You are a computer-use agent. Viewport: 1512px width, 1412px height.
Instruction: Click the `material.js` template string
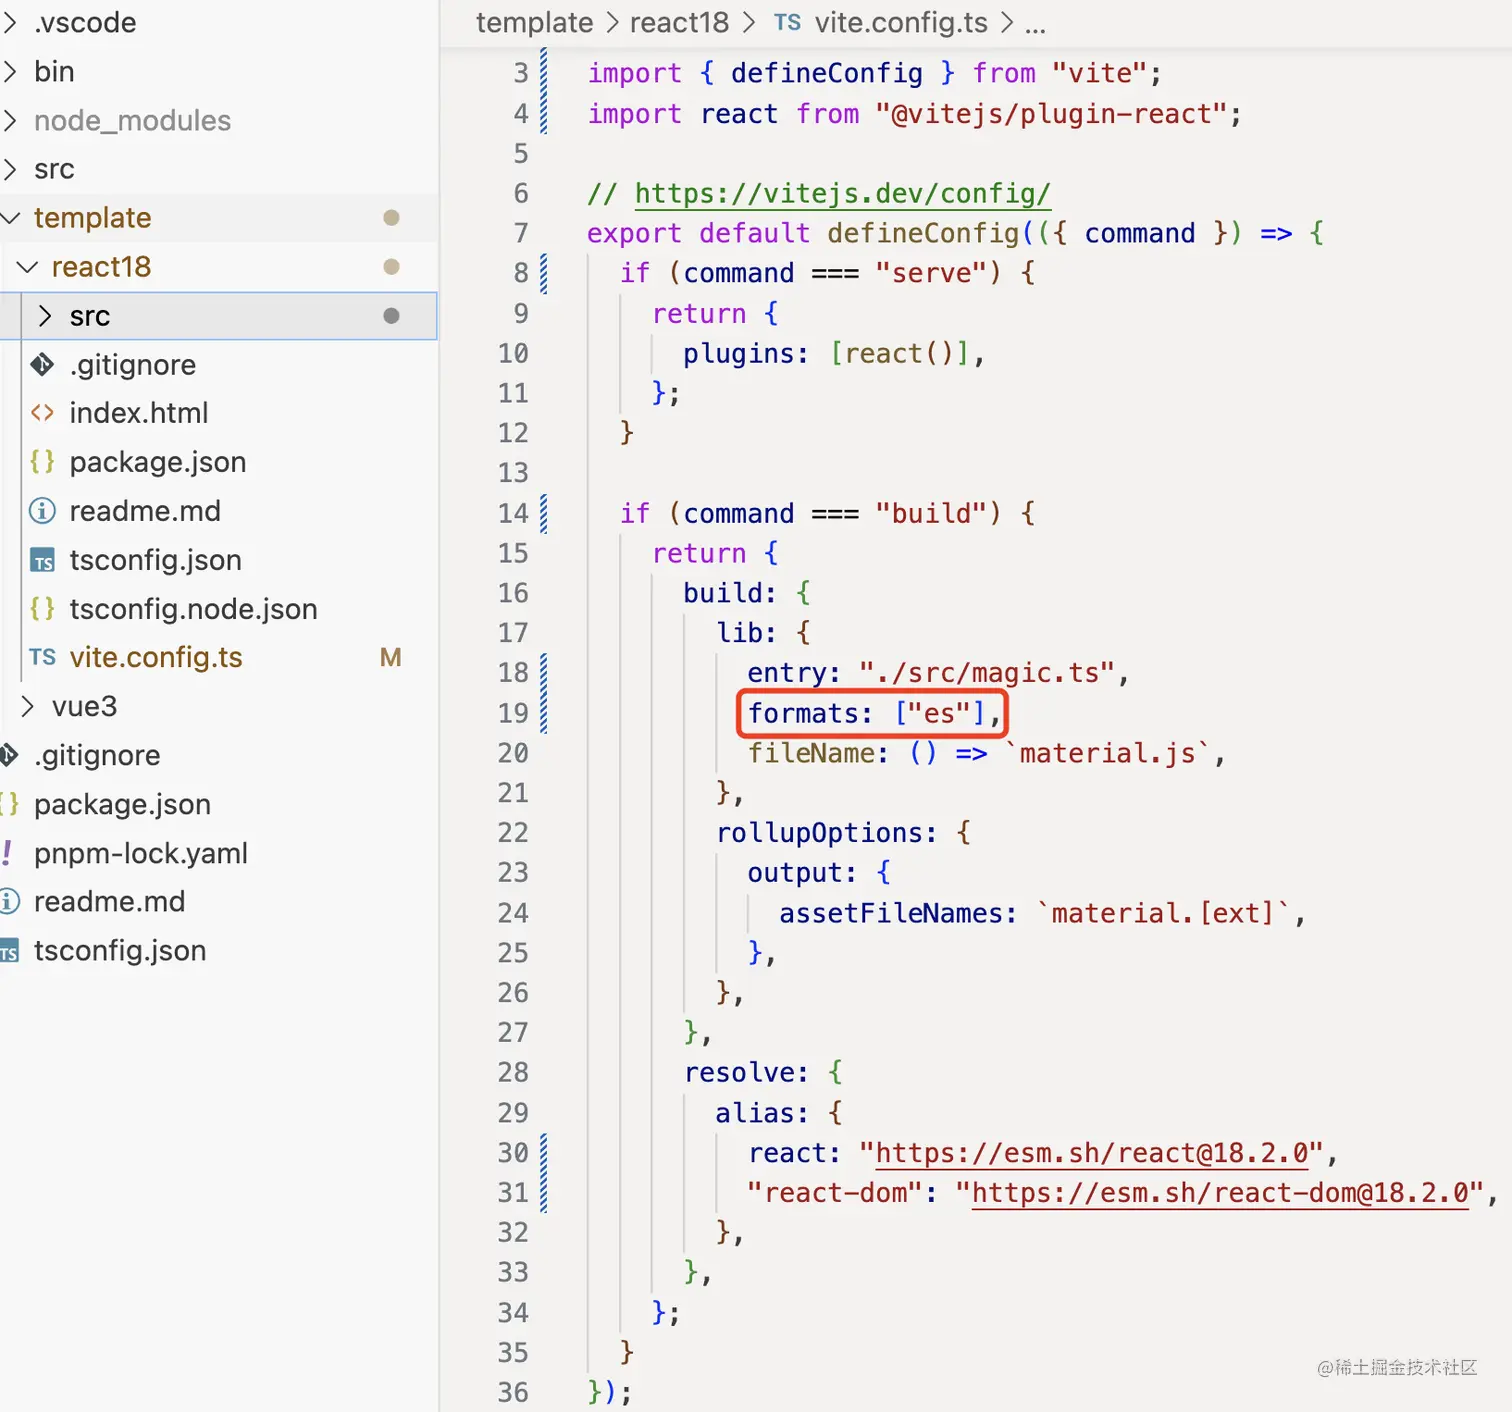pyautogui.click(x=1108, y=753)
